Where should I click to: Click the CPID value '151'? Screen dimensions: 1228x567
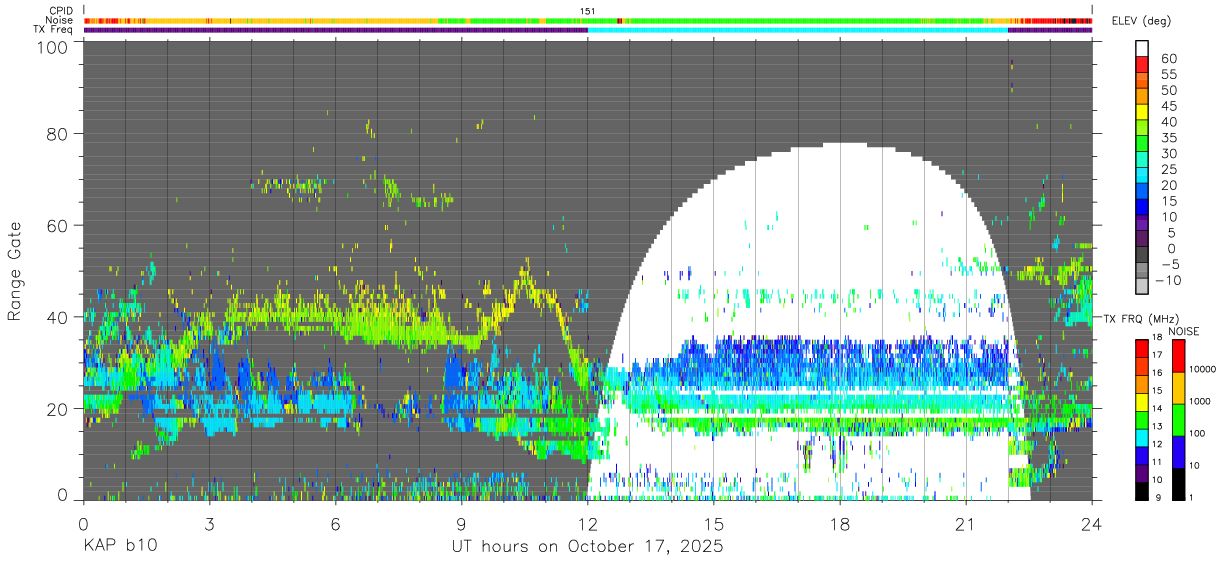[x=588, y=11]
